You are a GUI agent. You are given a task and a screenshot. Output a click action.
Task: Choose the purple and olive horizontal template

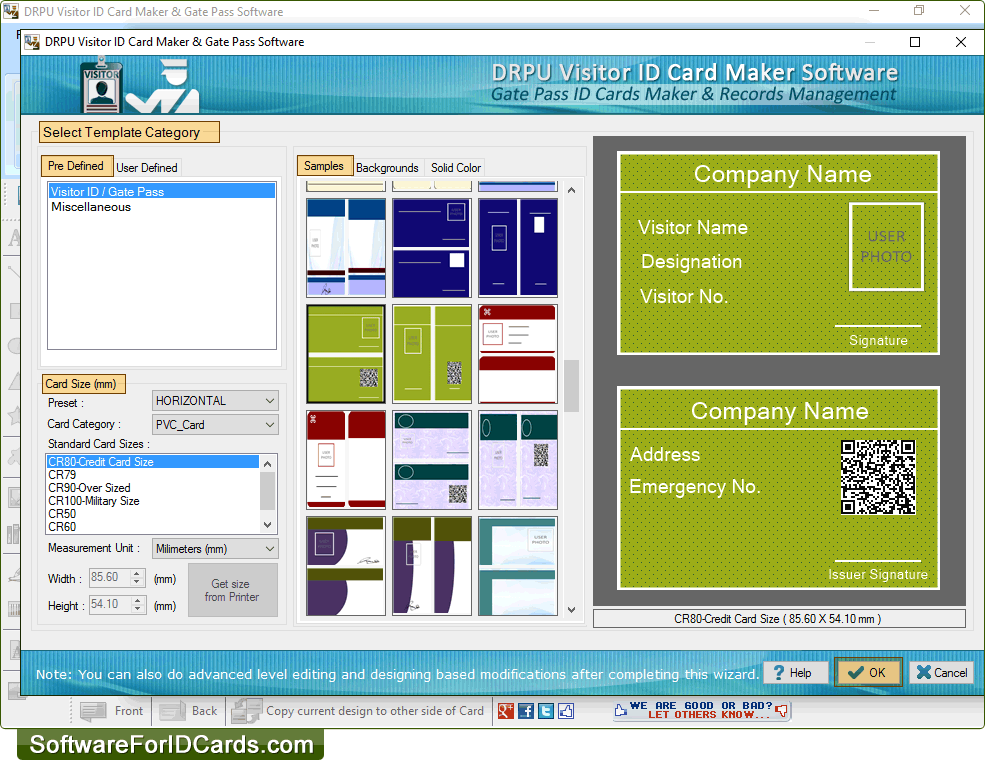346,566
